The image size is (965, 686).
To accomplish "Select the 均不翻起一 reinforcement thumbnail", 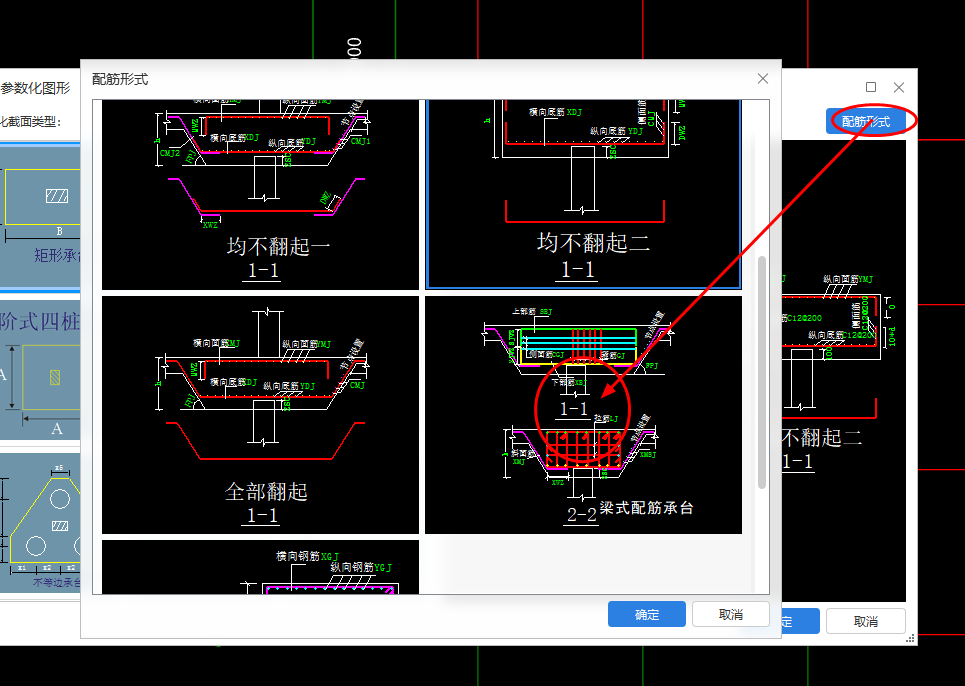I will pos(260,194).
